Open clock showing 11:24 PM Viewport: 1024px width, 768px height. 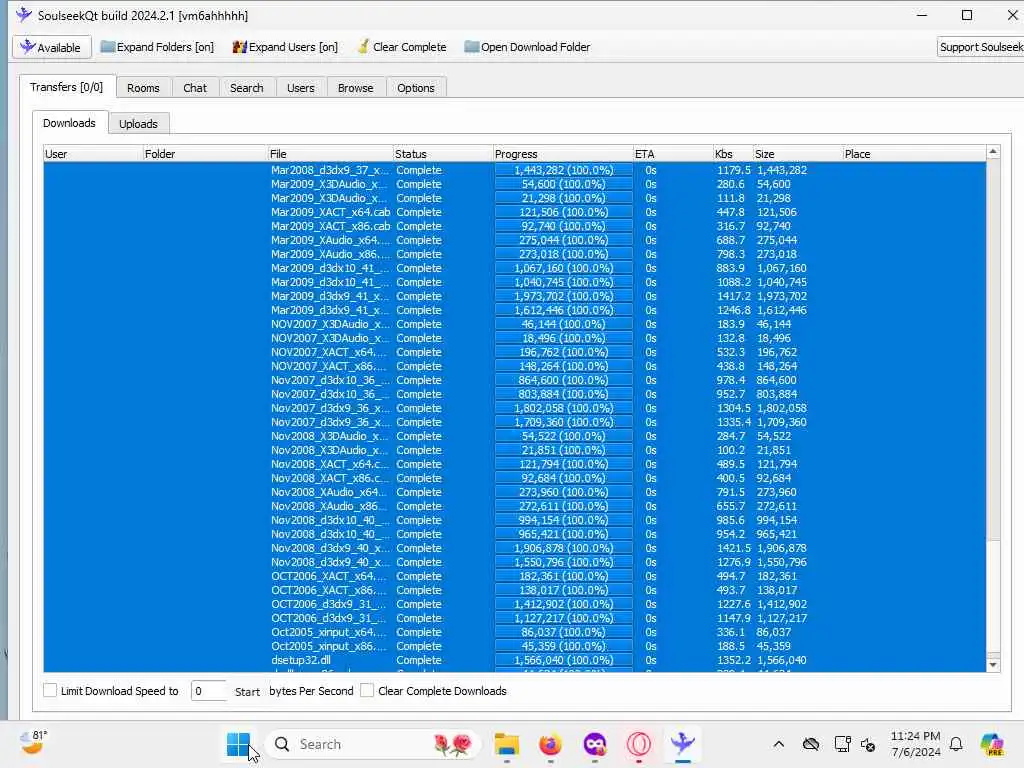coord(916,744)
